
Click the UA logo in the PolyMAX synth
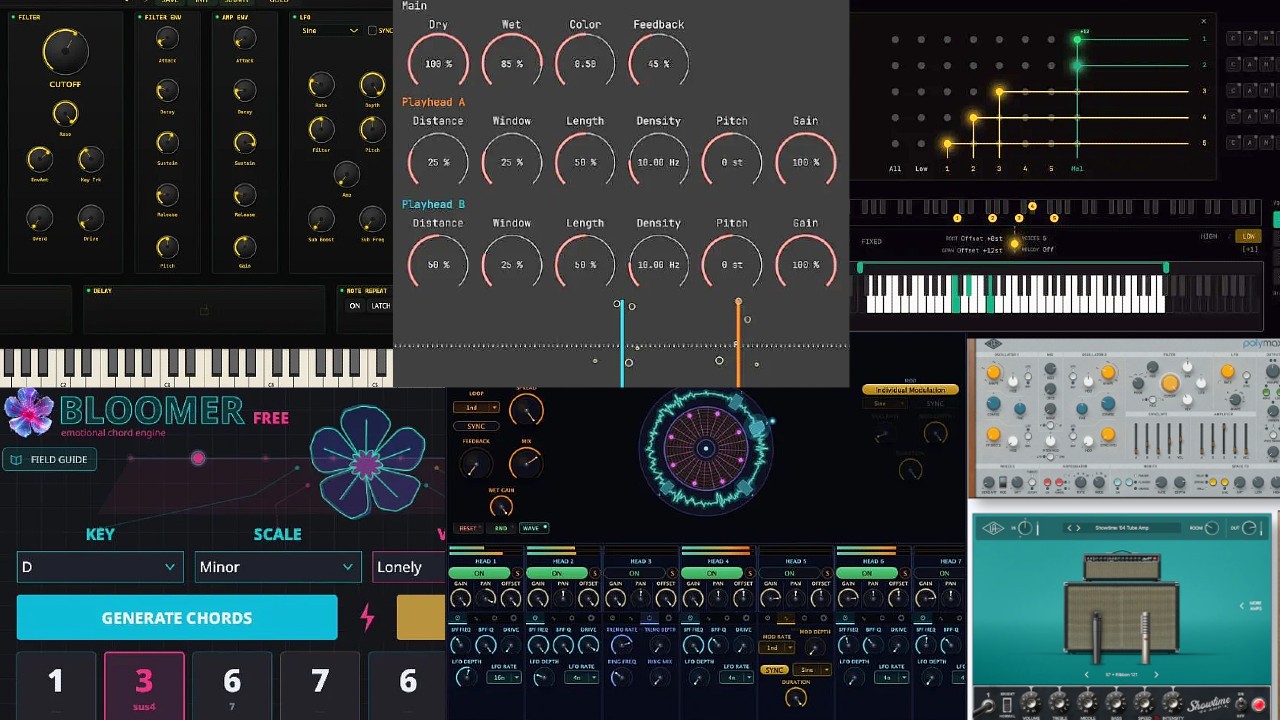point(993,344)
